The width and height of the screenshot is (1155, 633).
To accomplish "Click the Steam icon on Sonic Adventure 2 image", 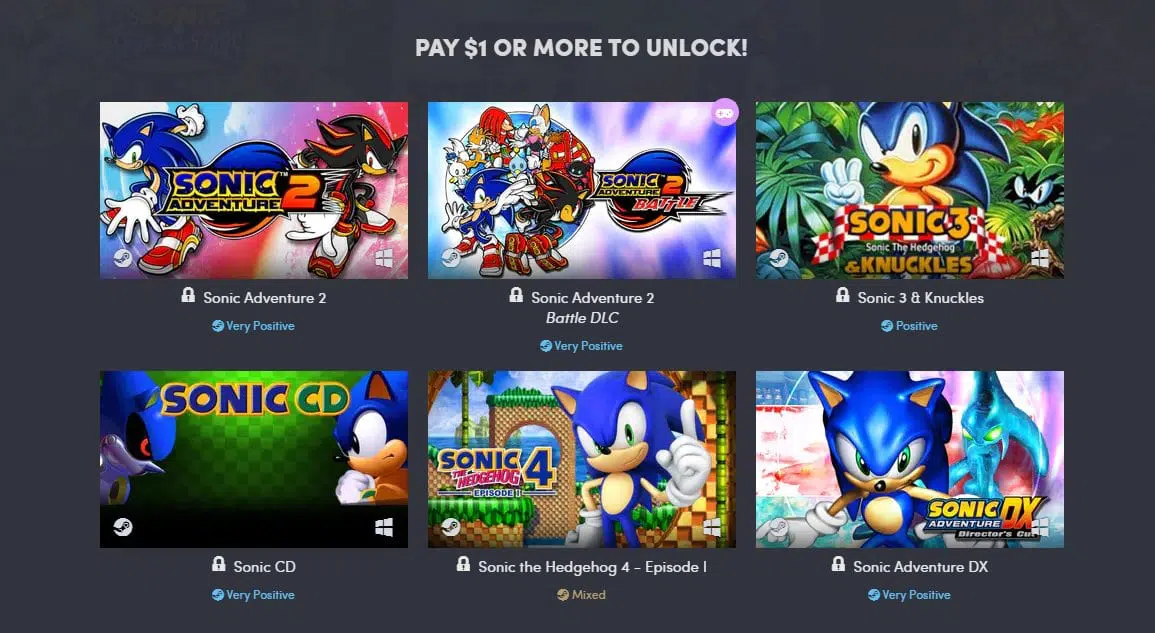I will click(x=122, y=258).
